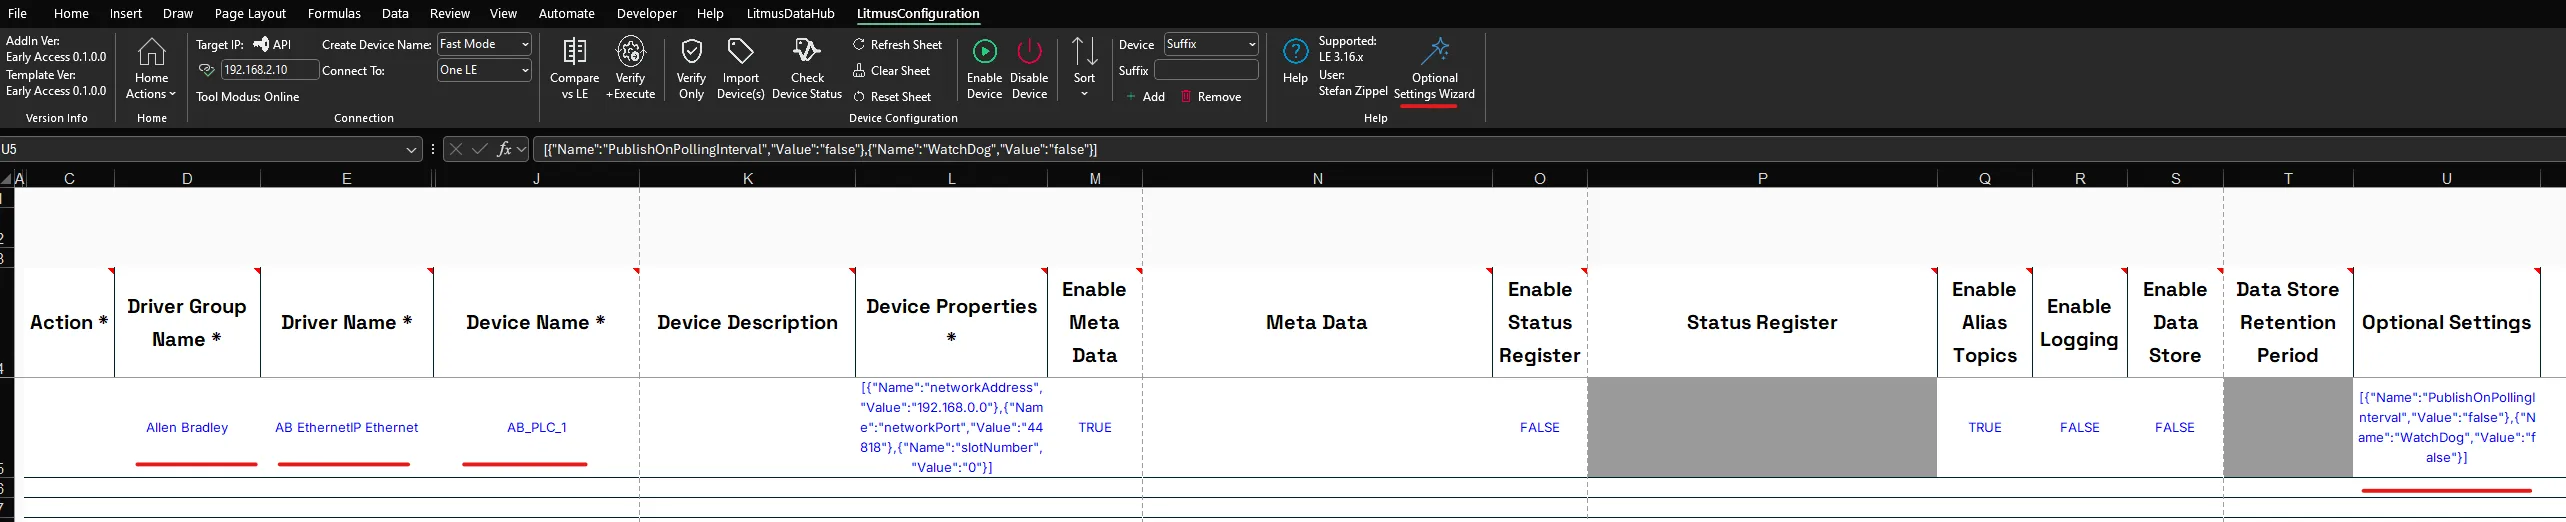Click Verify Only shield icon
This screenshot has width=2566, height=522.
coord(691,51)
